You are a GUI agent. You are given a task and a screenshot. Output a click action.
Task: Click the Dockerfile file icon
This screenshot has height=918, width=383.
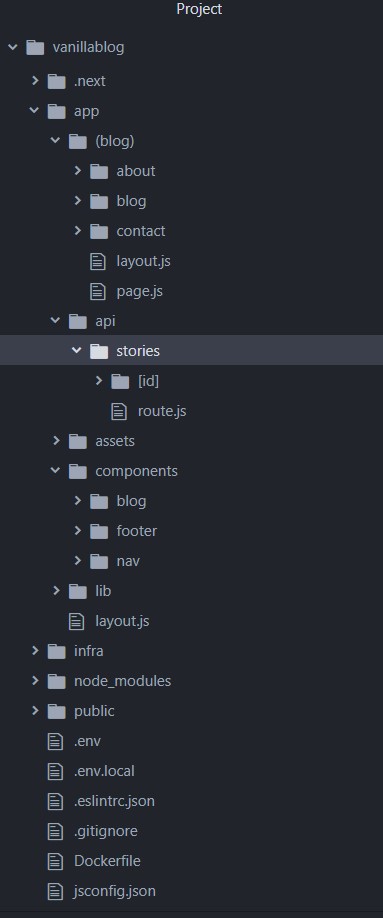point(55,861)
